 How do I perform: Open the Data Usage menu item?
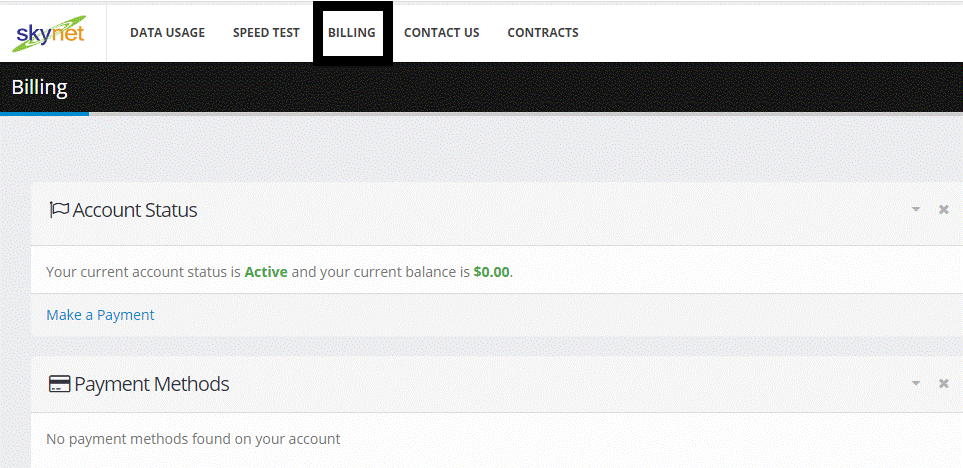click(x=168, y=33)
